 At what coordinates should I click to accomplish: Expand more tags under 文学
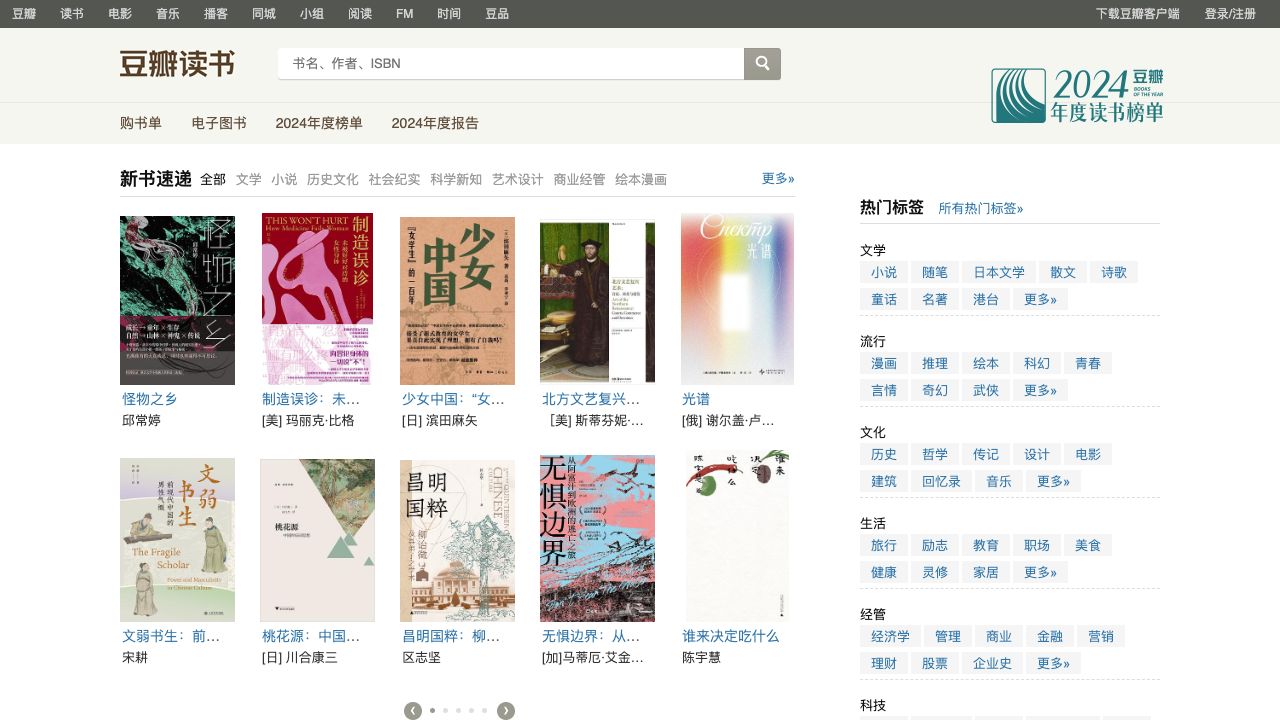(x=1040, y=299)
